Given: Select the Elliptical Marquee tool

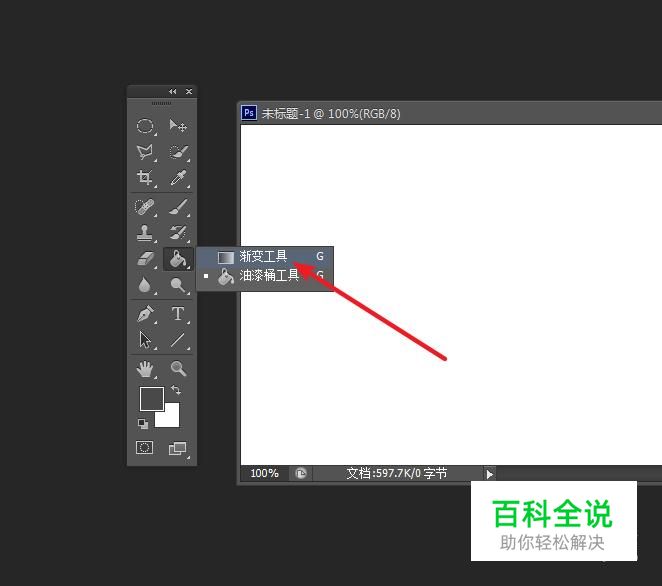Looking at the screenshot, I should (145, 126).
